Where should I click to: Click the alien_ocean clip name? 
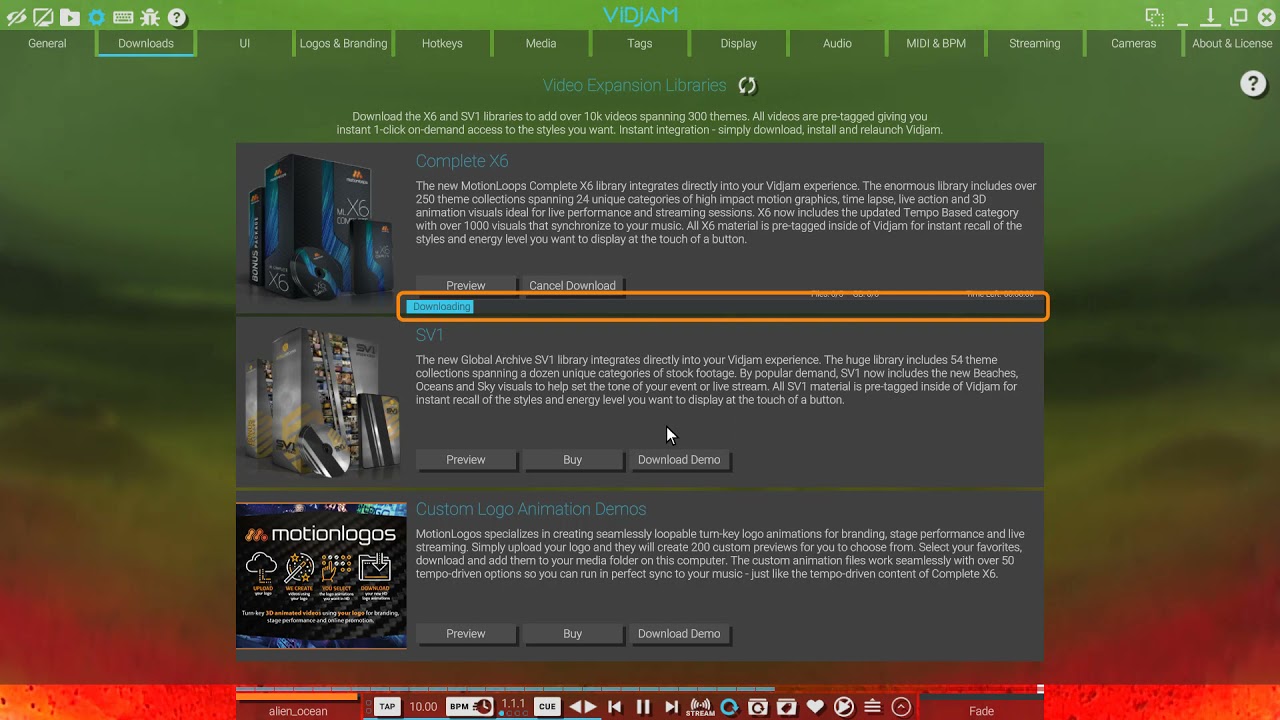tap(298, 711)
